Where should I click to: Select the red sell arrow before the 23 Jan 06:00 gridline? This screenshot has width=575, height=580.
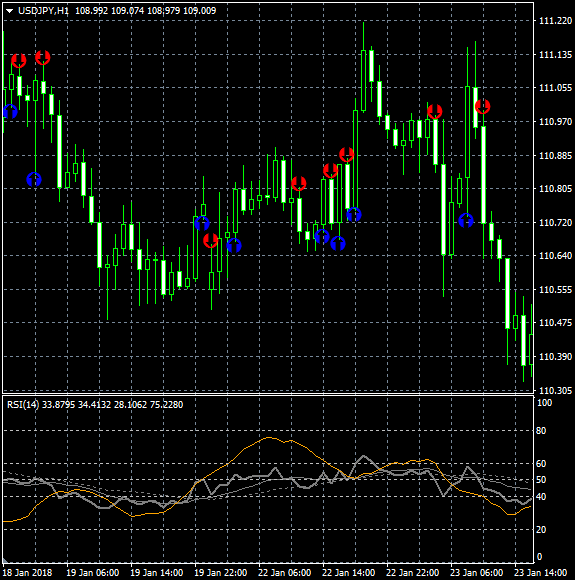point(434,111)
